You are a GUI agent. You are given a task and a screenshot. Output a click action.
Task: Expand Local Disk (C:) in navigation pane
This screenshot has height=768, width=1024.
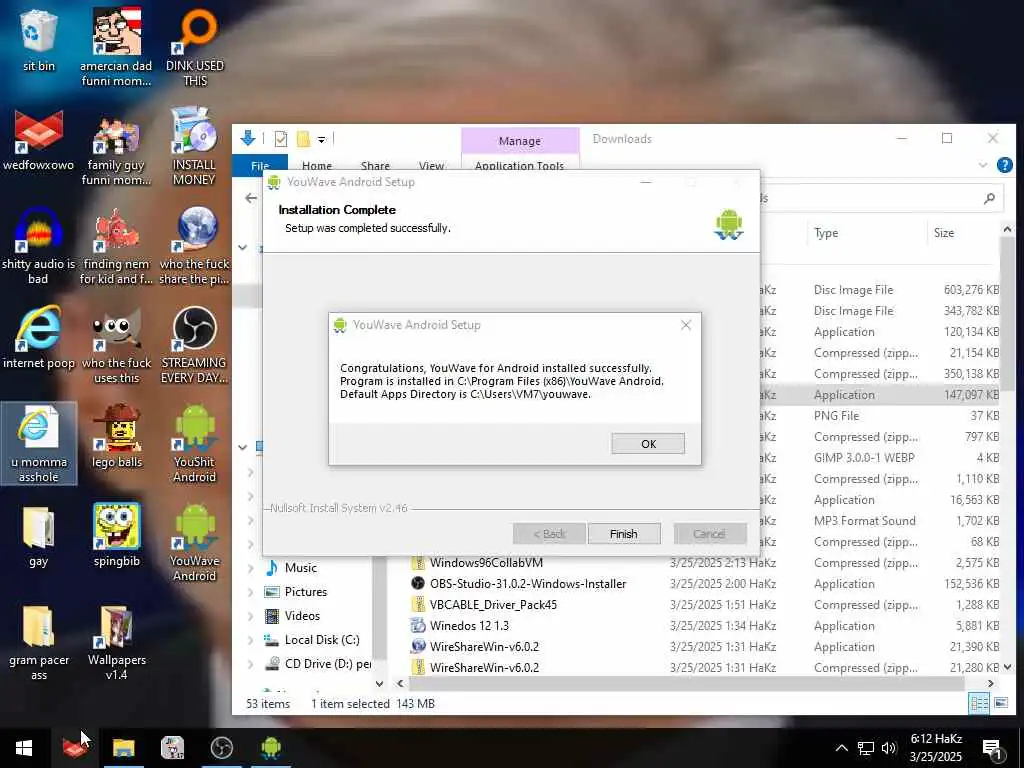250,641
